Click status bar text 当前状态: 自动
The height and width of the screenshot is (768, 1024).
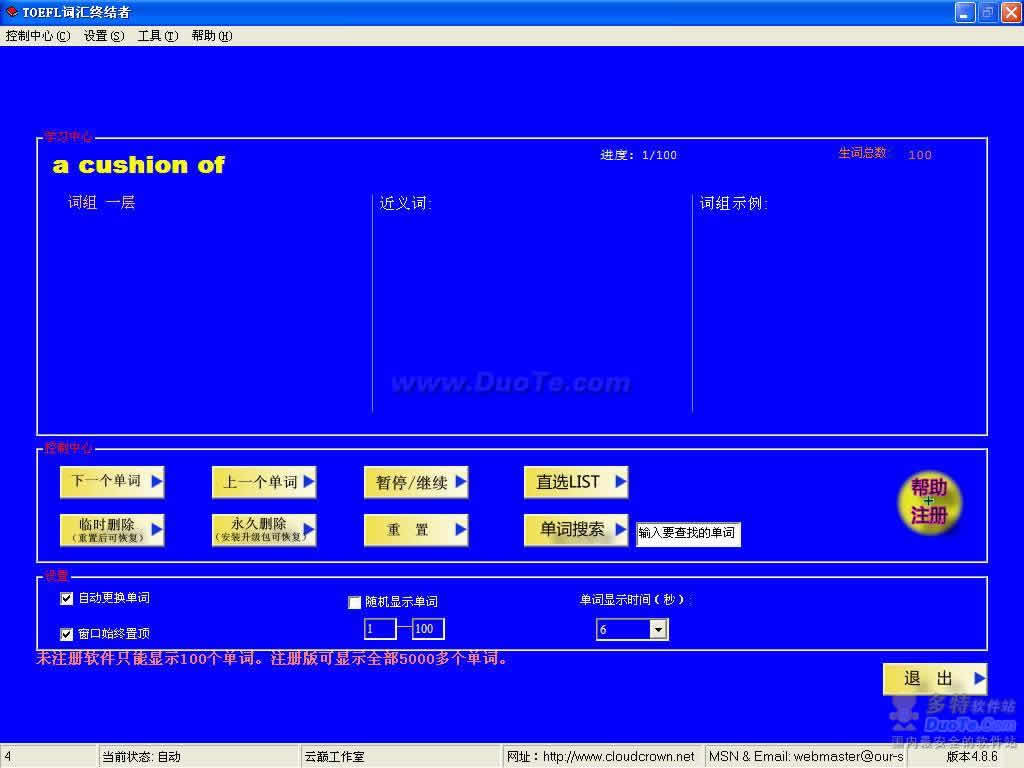(141, 756)
